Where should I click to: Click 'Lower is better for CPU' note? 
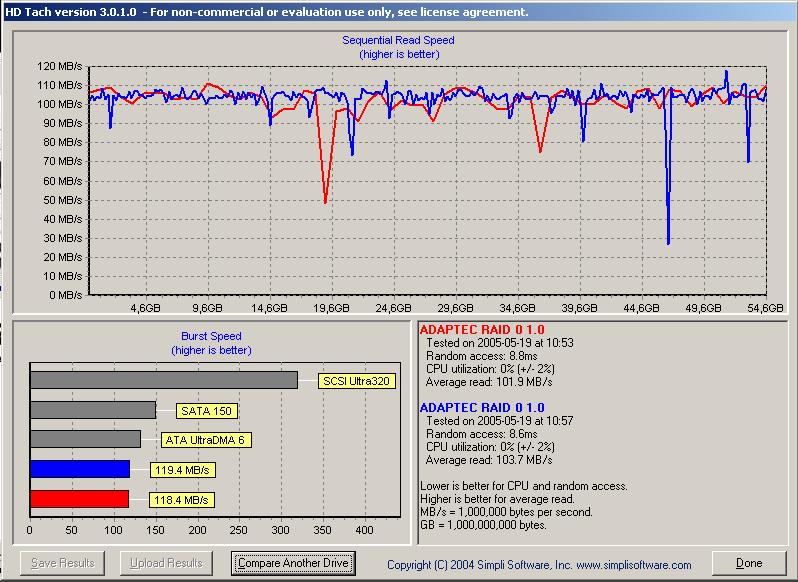[524, 486]
